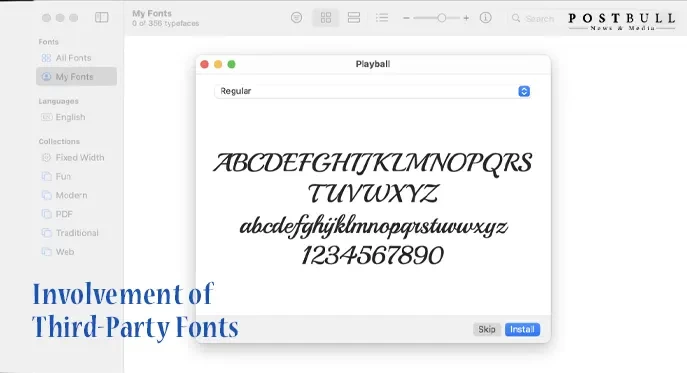Viewport: 687px width, 373px height.
Task: Click the Install button
Action: (522, 329)
